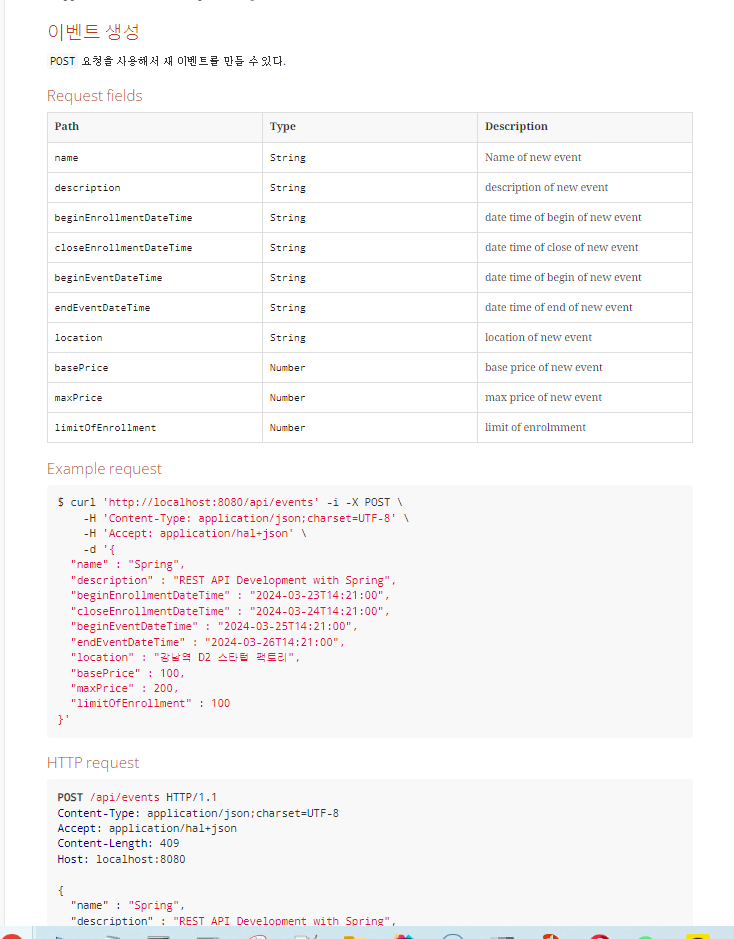The width and height of the screenshot is (734, 939).
Task: Click the Content-Type header line in curl
Action: 247,518
